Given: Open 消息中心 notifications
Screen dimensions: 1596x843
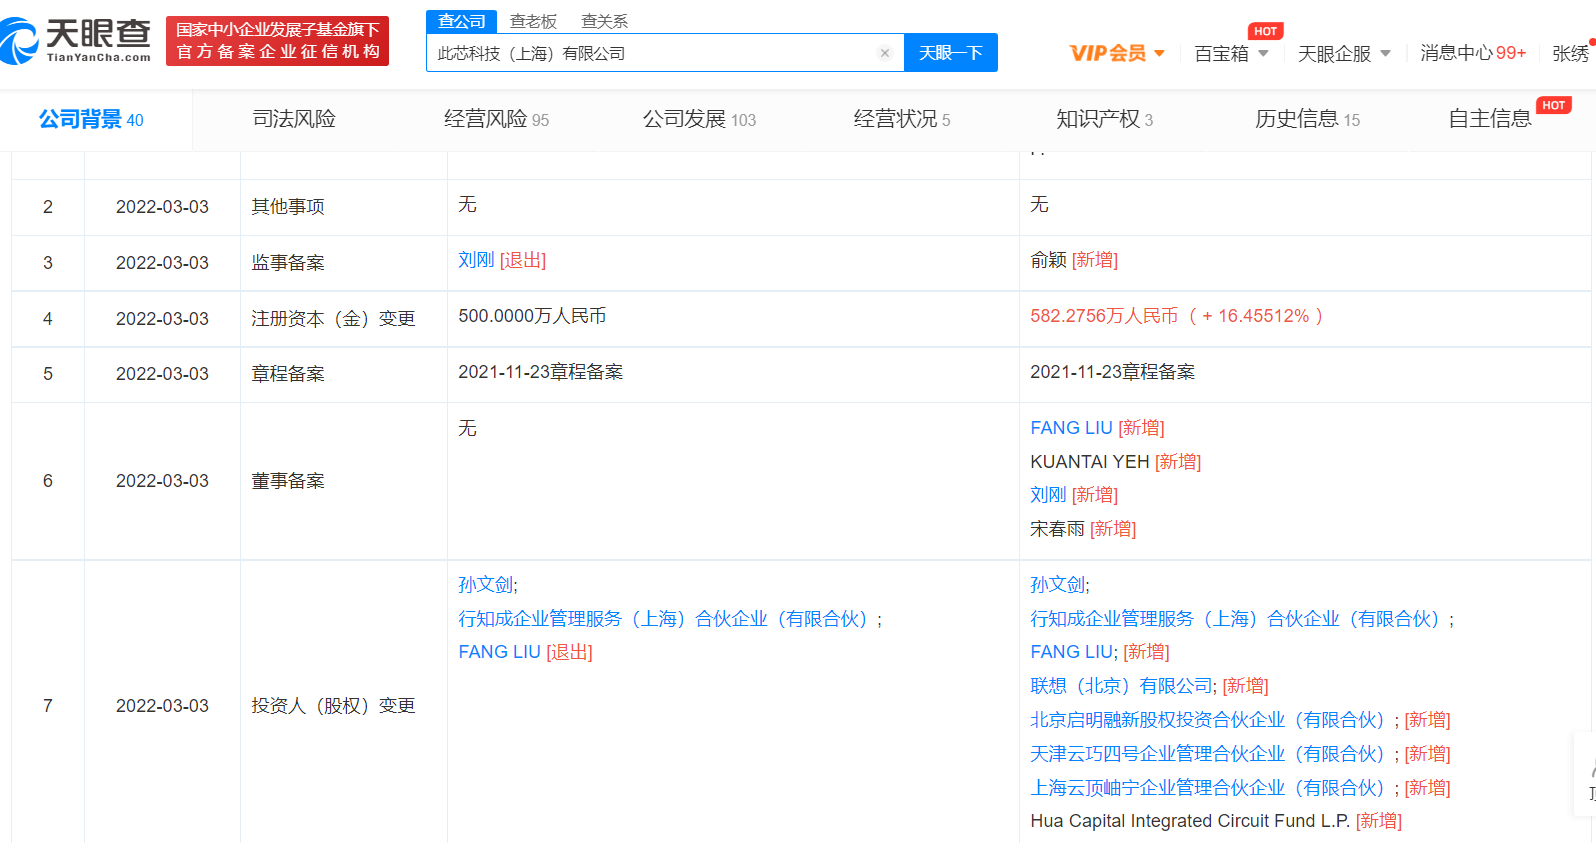Looking at the screenshot, I should [1473, 53].
